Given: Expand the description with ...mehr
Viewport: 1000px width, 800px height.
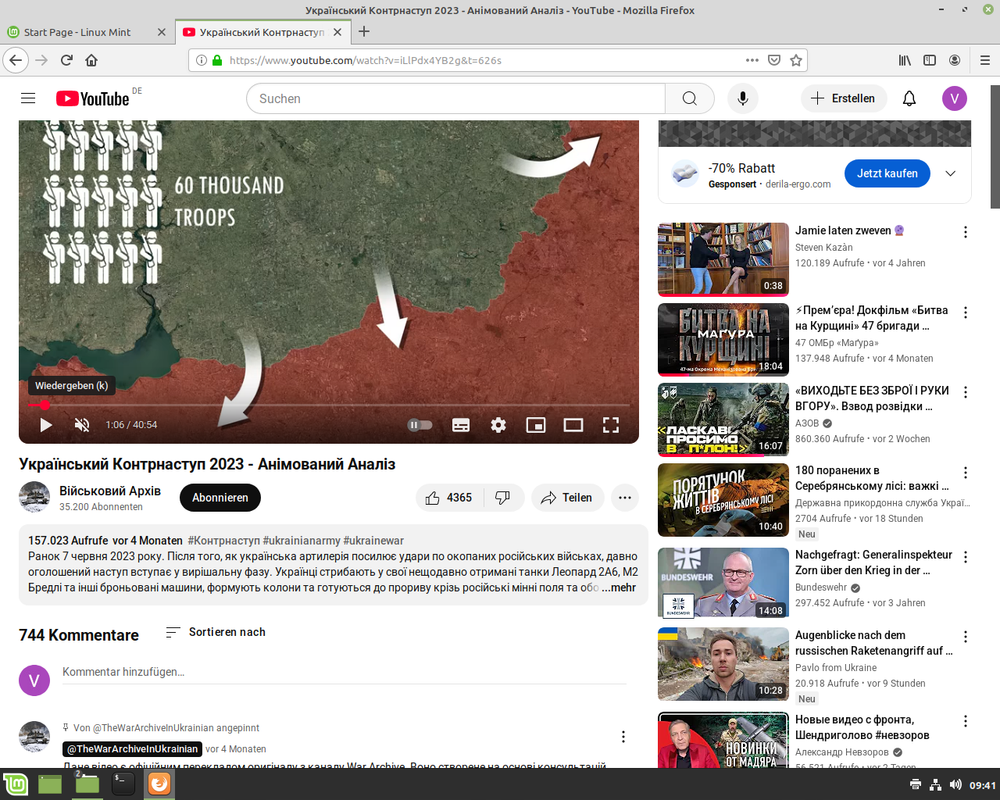Looking at the screenshot, I should pos(618,588).
